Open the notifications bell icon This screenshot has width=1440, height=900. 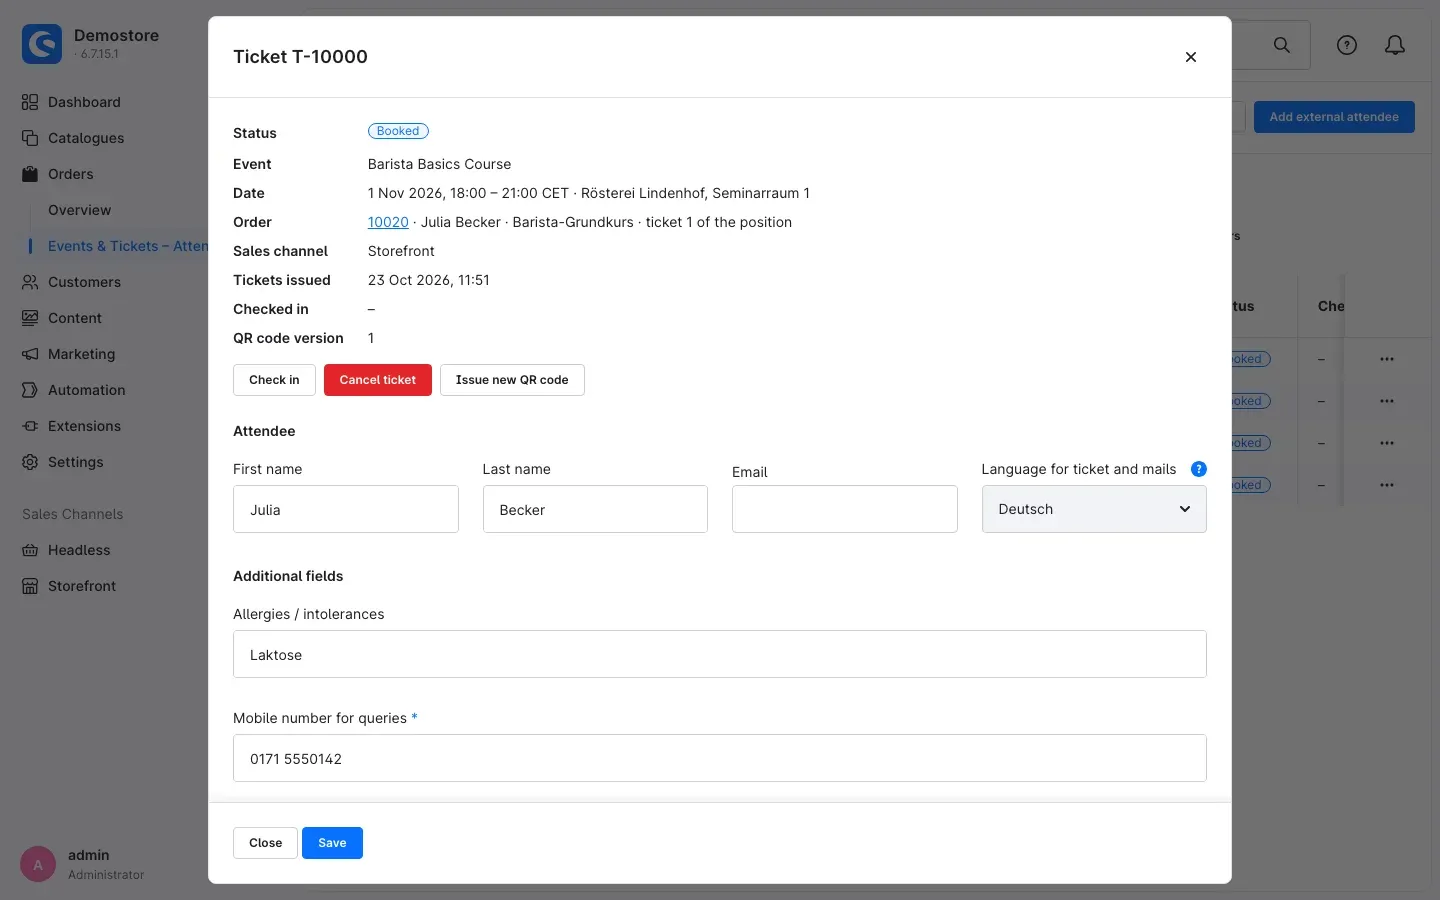(1395, 45)
